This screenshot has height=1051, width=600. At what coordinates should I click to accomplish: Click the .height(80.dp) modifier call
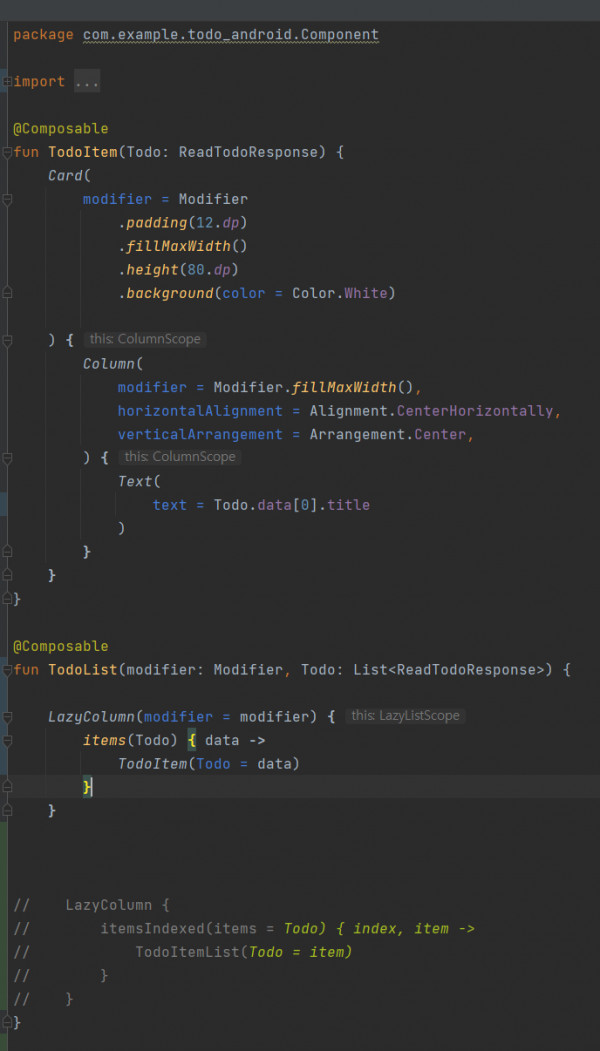(178, 269)
